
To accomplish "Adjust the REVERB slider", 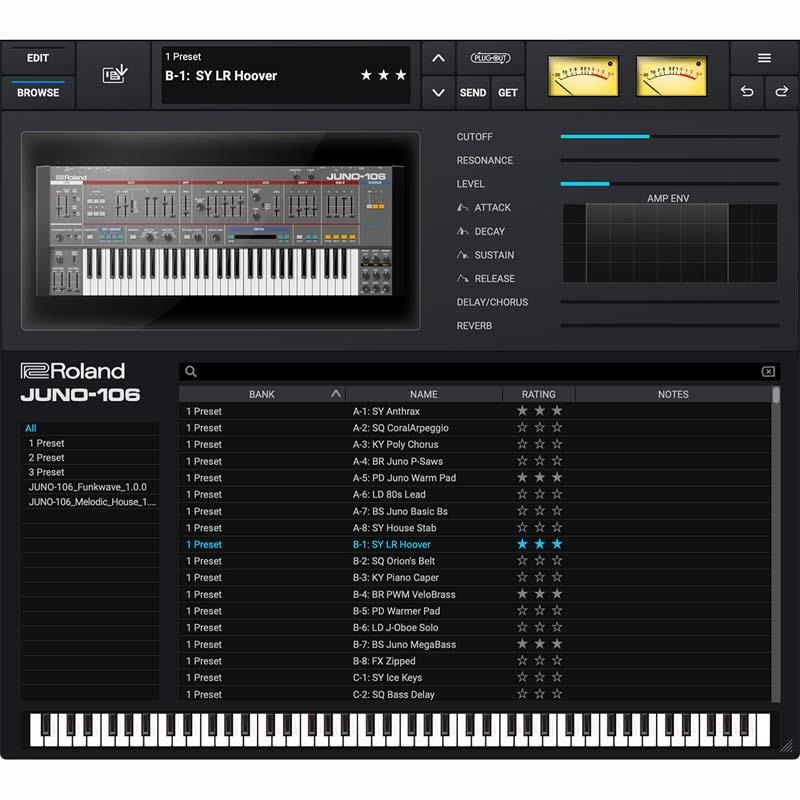I will tap(669, 326).
